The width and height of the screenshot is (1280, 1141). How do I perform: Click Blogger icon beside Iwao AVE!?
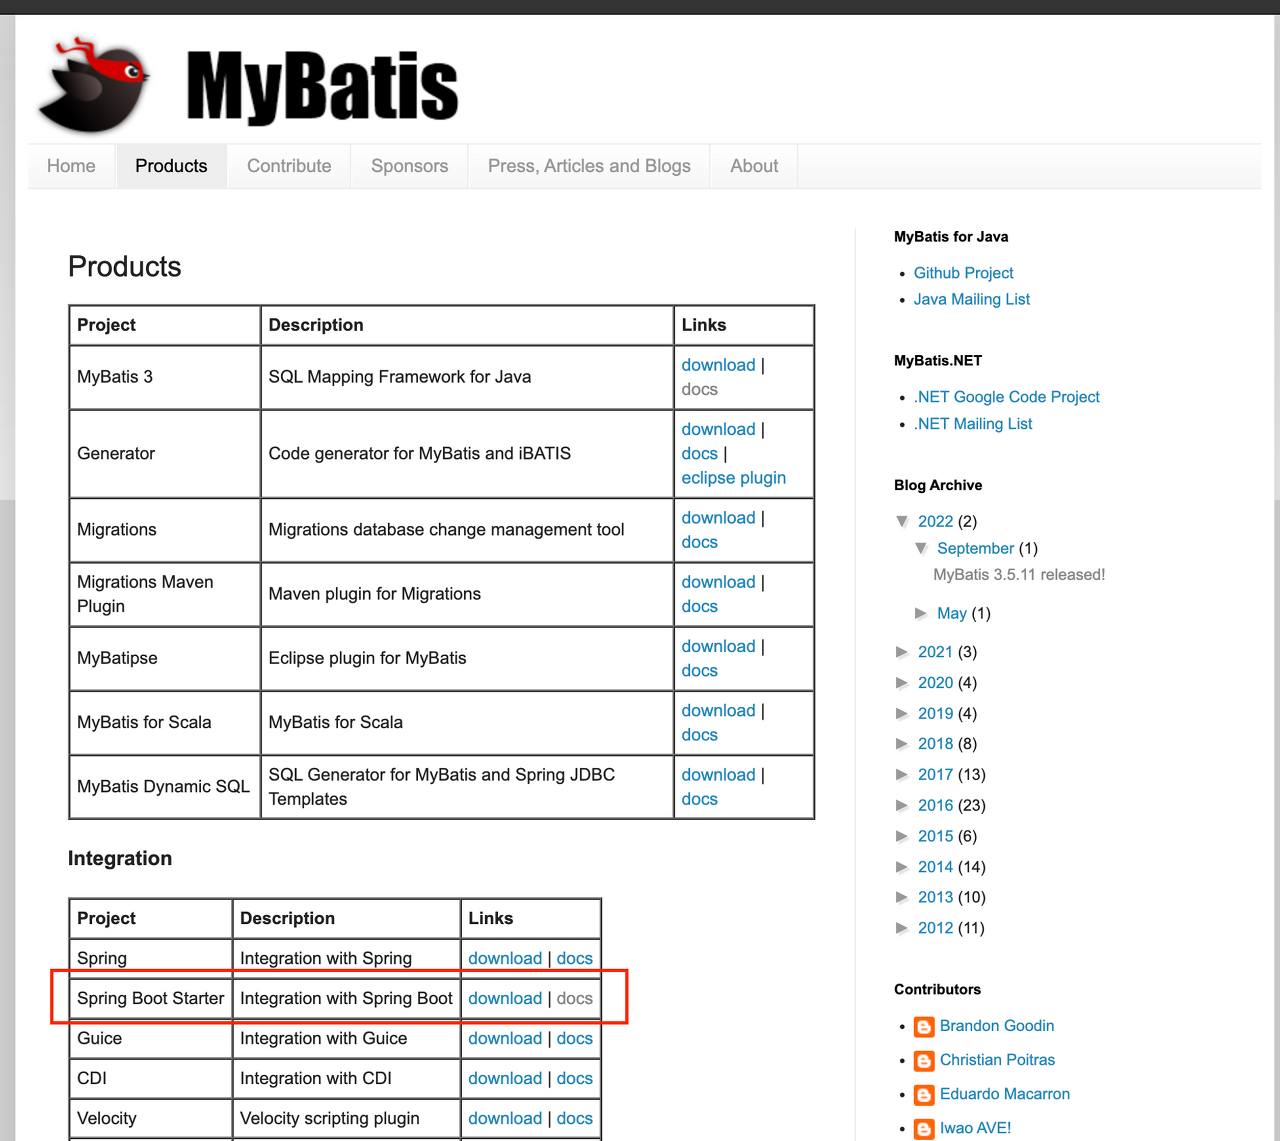click(924, 1129)
